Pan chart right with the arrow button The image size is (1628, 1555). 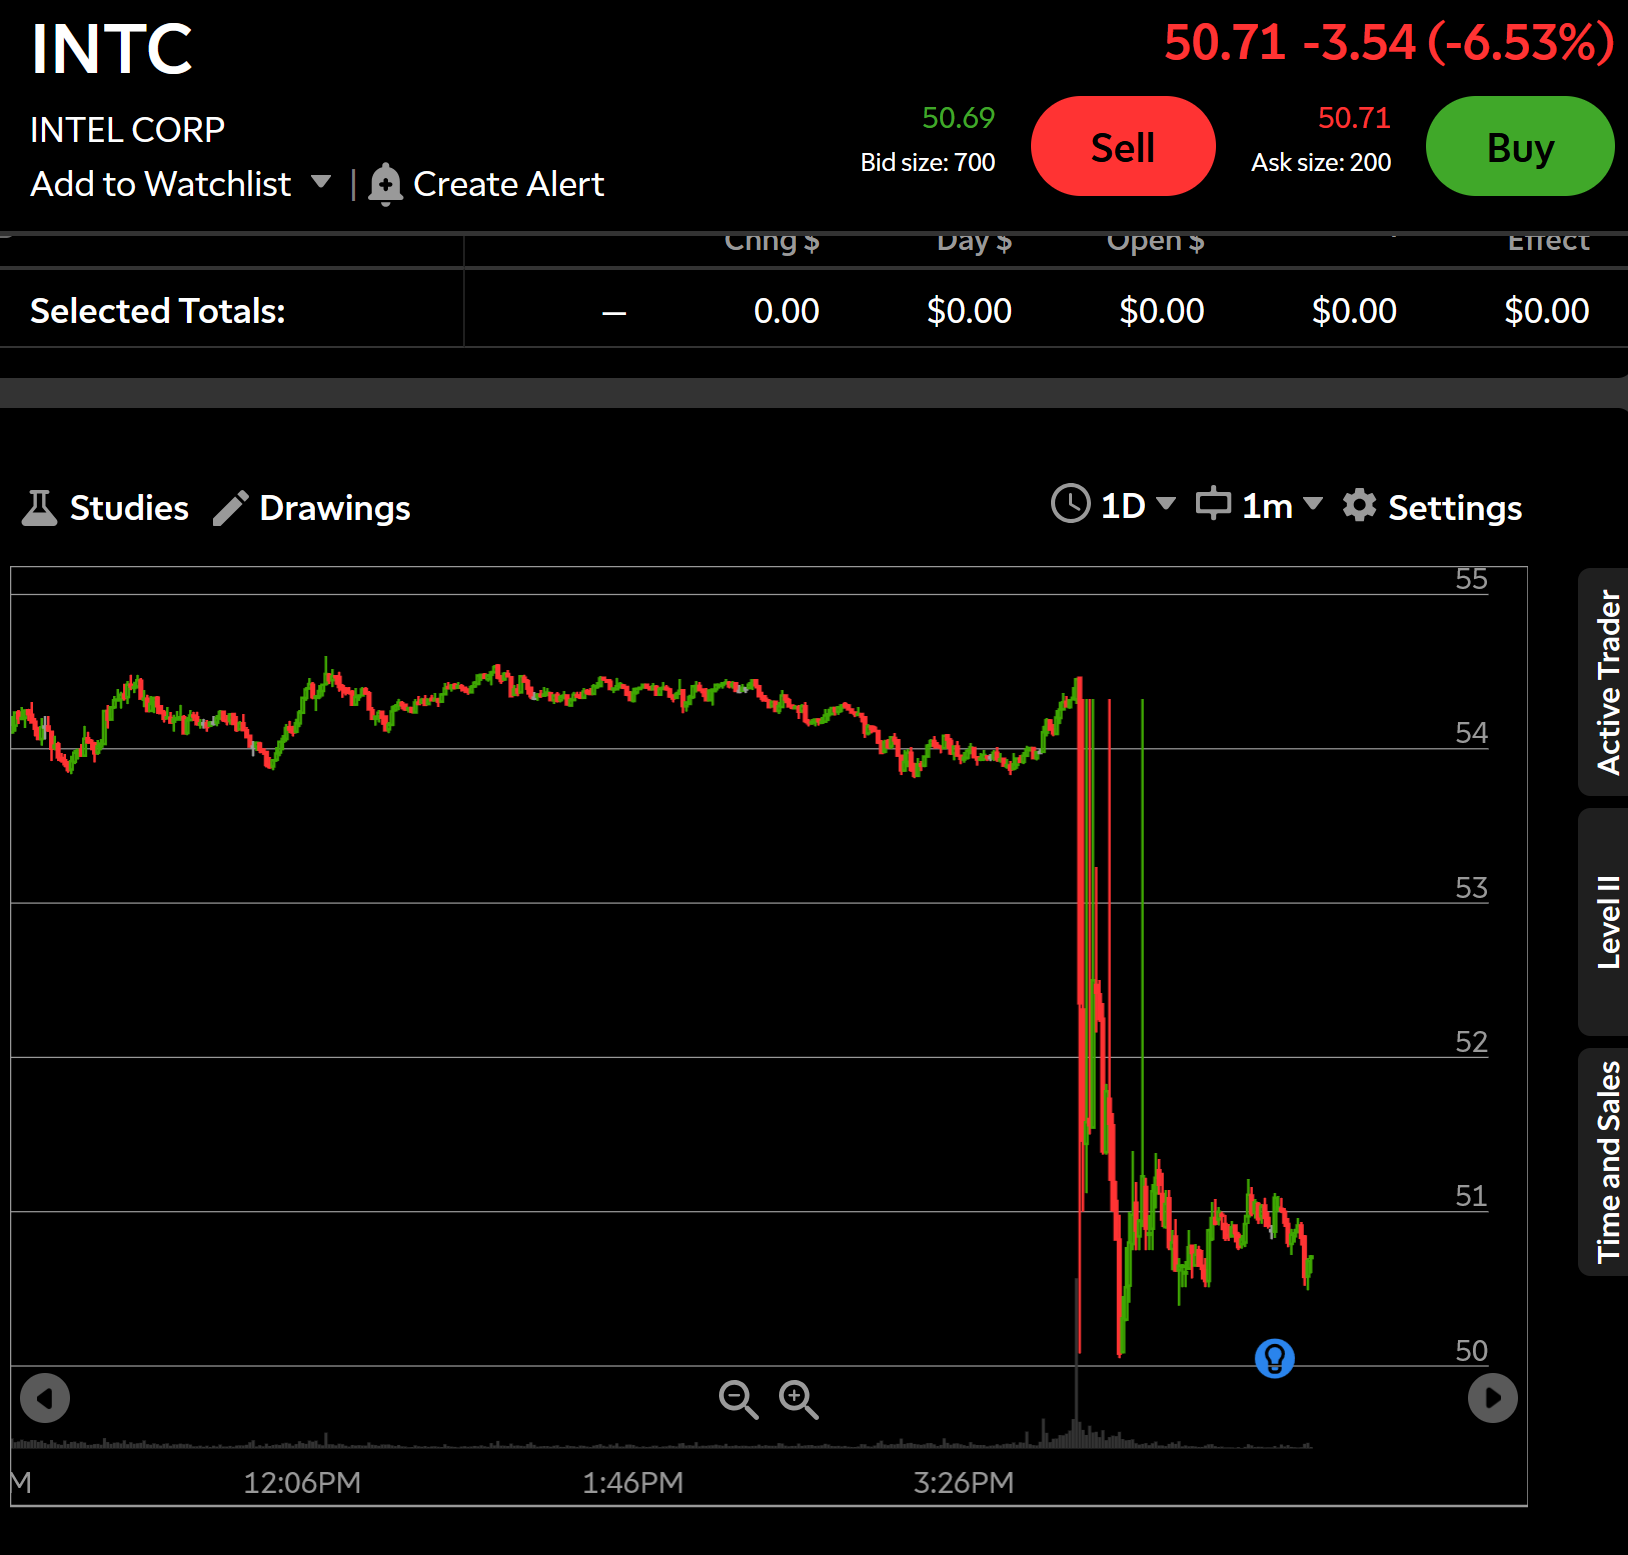point(1492,1397)
